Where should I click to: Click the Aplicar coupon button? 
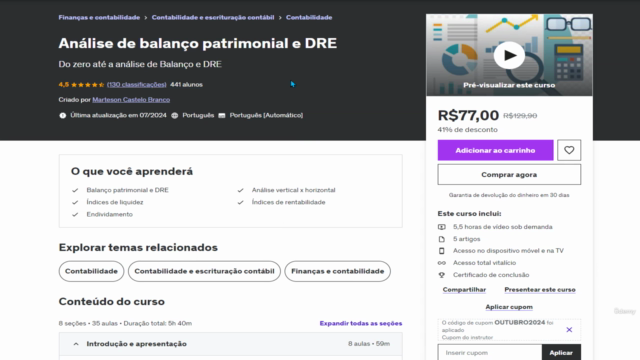click(561, 353)
